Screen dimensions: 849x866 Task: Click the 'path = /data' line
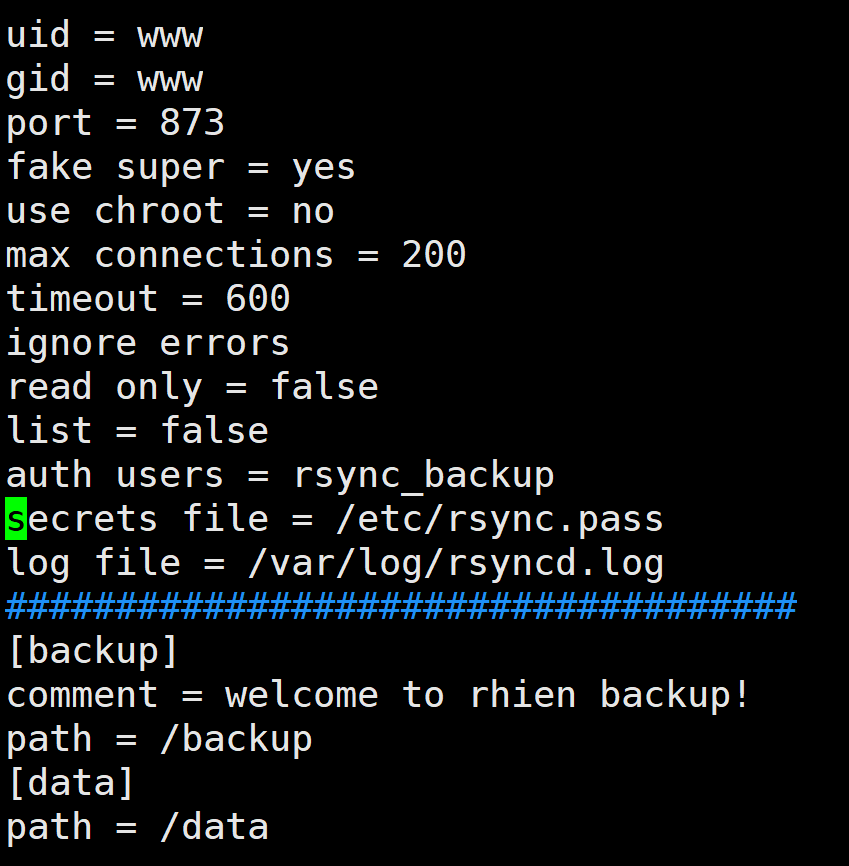(x=137, y=827)
